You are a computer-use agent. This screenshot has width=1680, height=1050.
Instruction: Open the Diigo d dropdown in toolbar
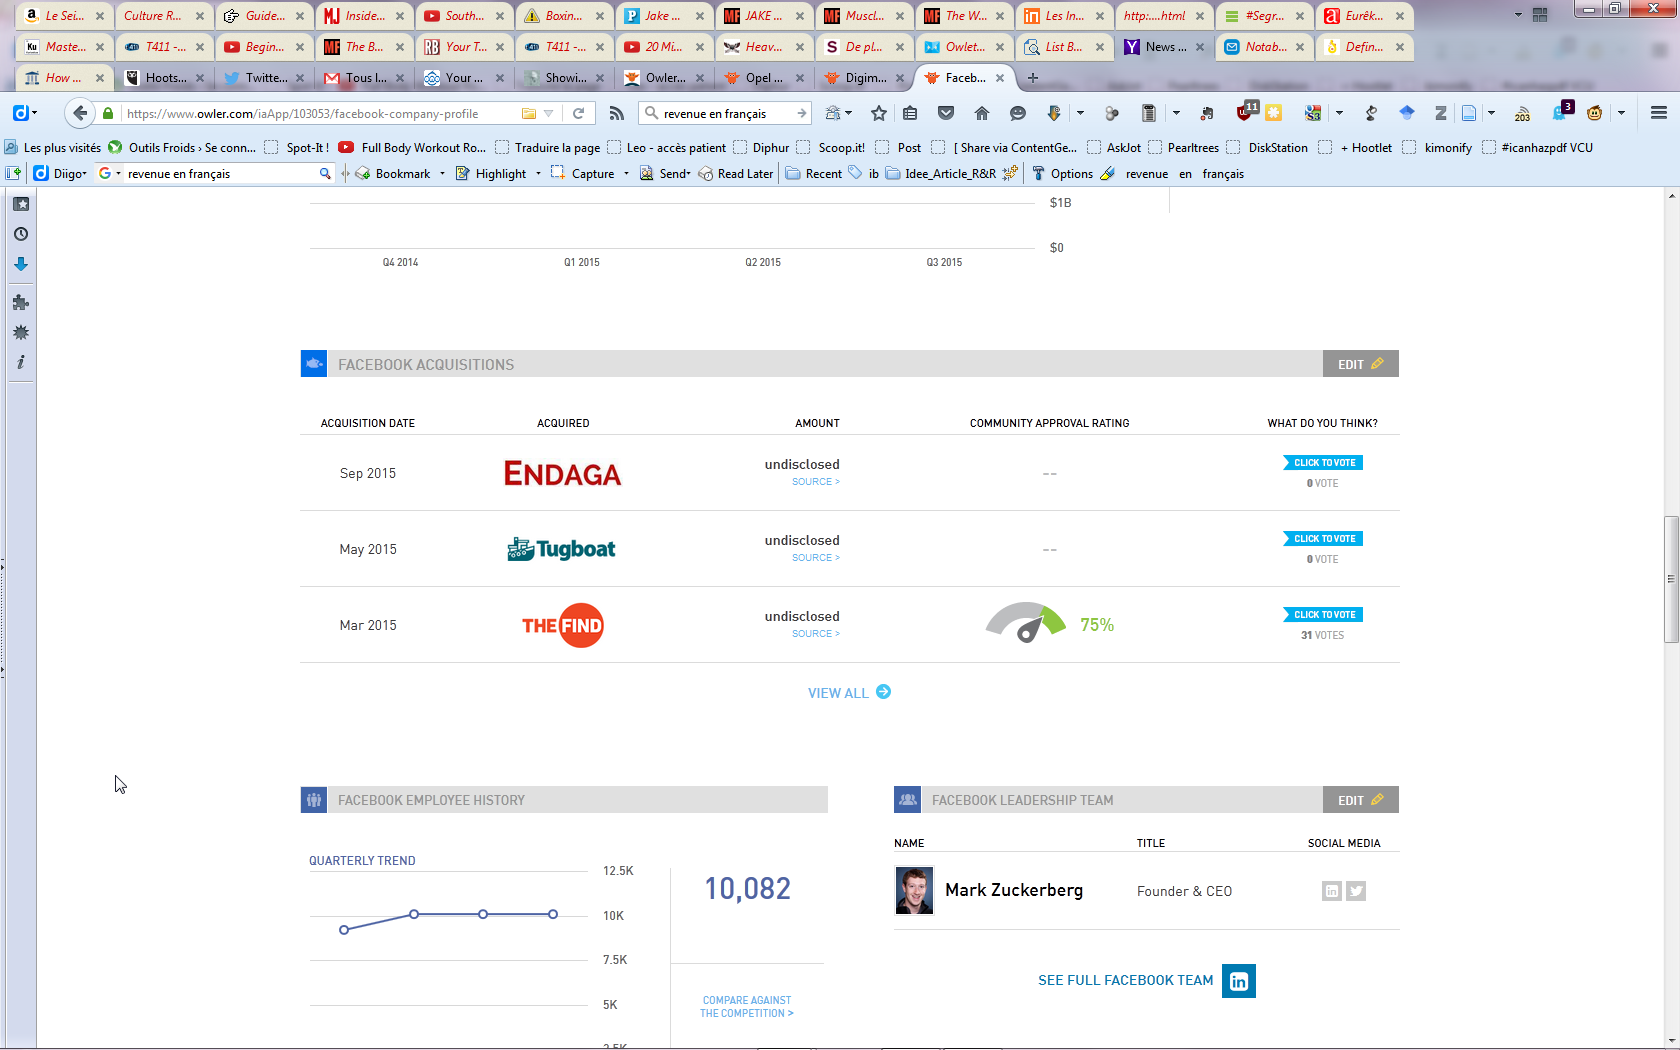tap(25, 113)
